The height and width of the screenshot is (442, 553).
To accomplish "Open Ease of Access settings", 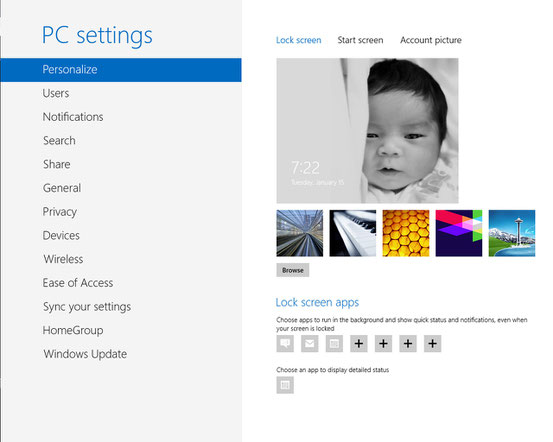I will tap(78, 283).
